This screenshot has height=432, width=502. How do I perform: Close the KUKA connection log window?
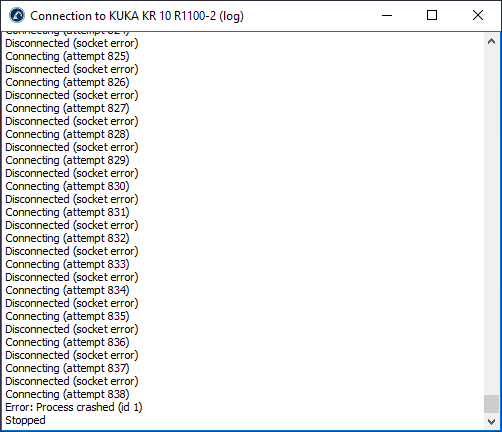478,15
